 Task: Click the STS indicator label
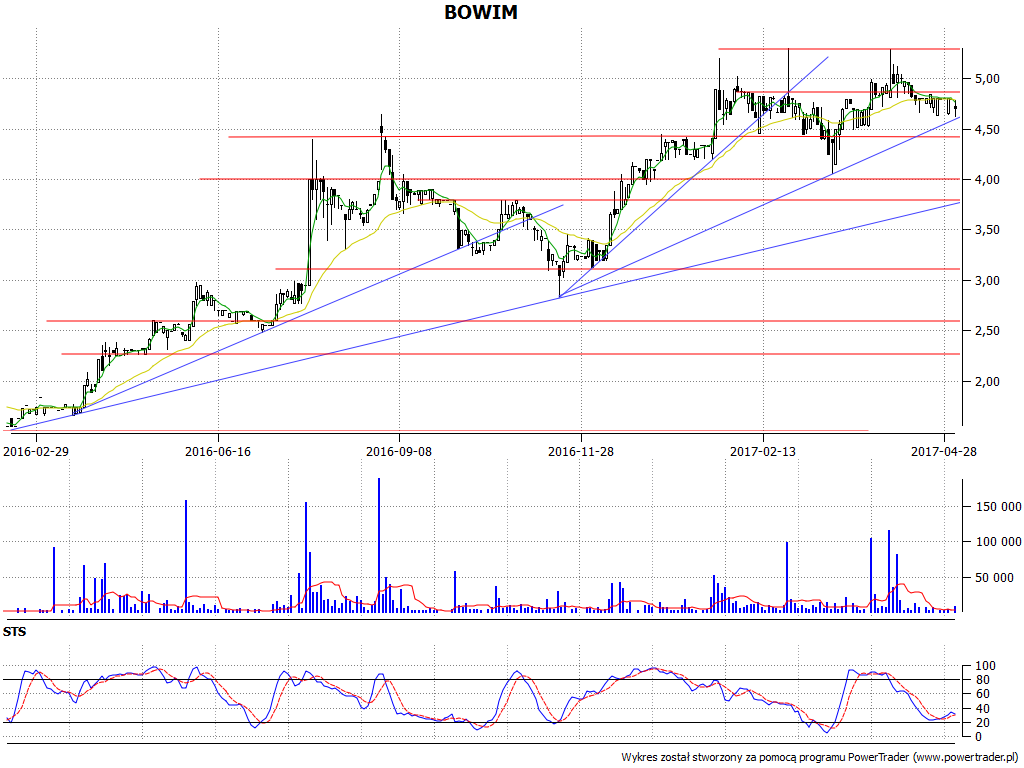[14, 632]
